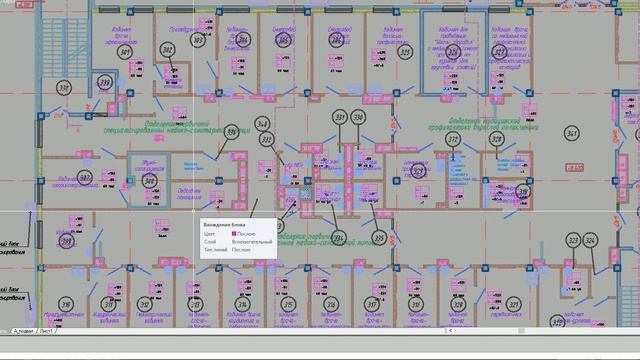Open the А_подвал layout tab
This screenshot has height=360, width=640.
click(24, 331)
